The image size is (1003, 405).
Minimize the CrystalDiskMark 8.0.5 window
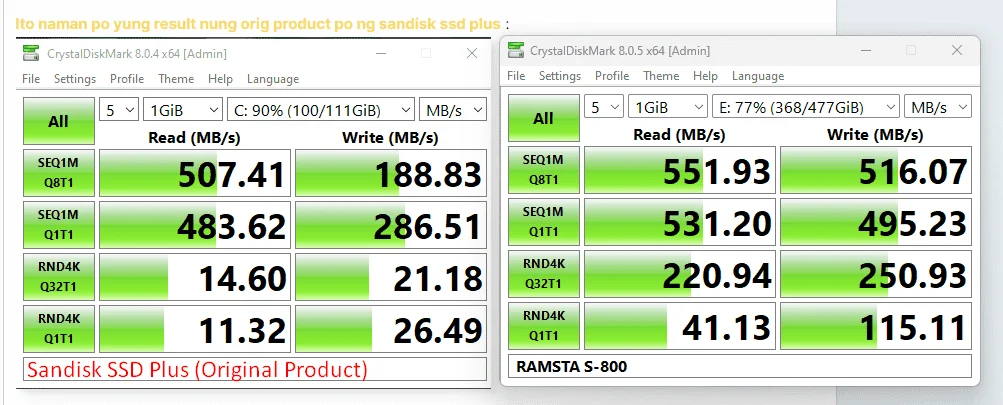pyautogui.click(x=865, y=50)
